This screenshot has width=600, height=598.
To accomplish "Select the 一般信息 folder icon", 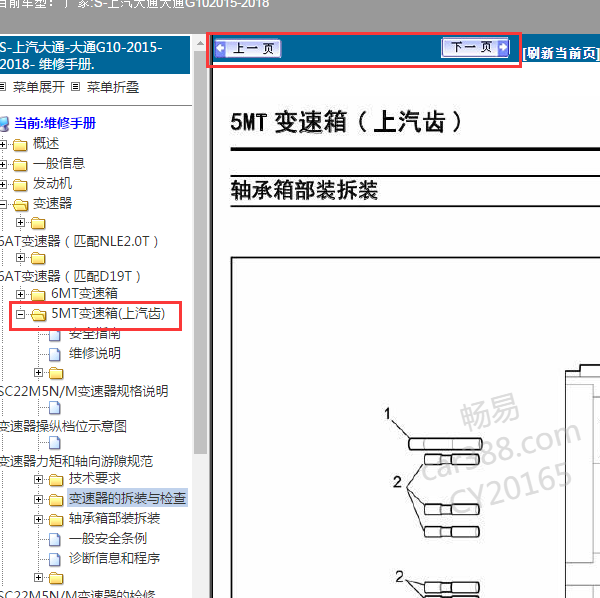I will point(20,165).
